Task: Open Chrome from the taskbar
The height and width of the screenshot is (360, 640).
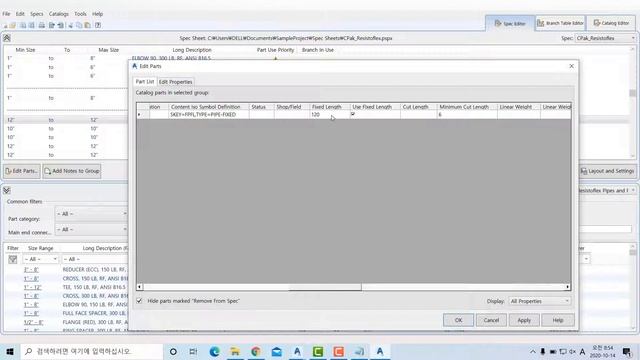Action: (256, 351)
